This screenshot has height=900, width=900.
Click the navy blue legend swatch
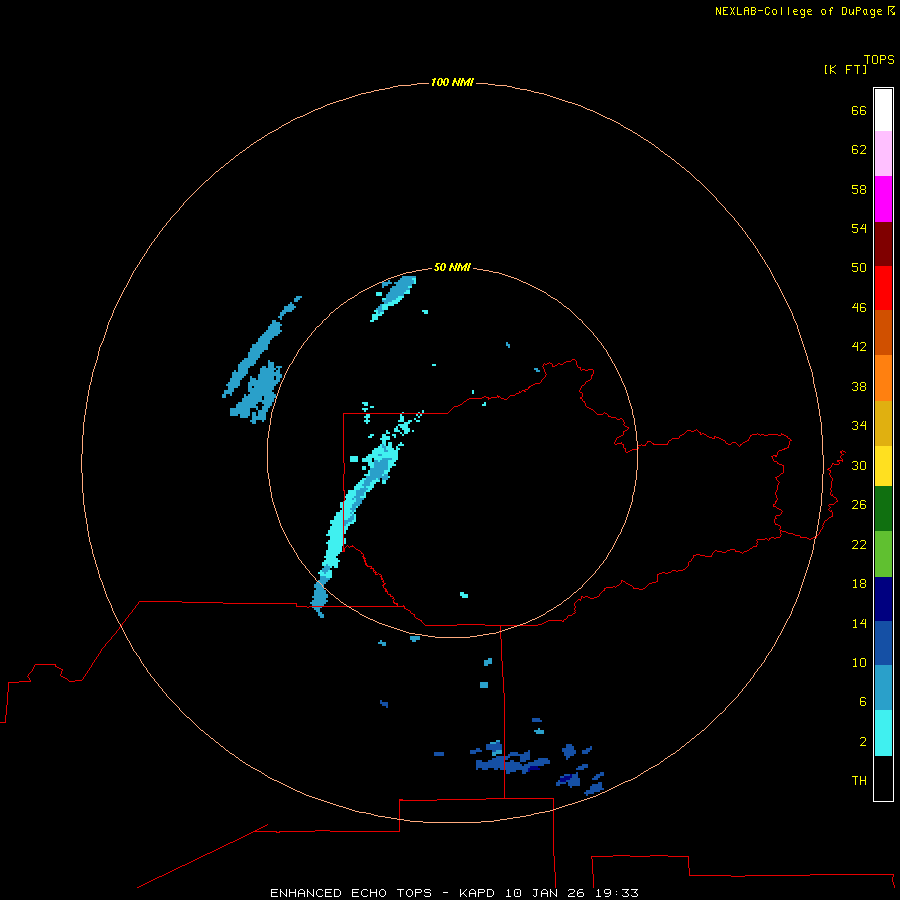click(x=883, y=599)
